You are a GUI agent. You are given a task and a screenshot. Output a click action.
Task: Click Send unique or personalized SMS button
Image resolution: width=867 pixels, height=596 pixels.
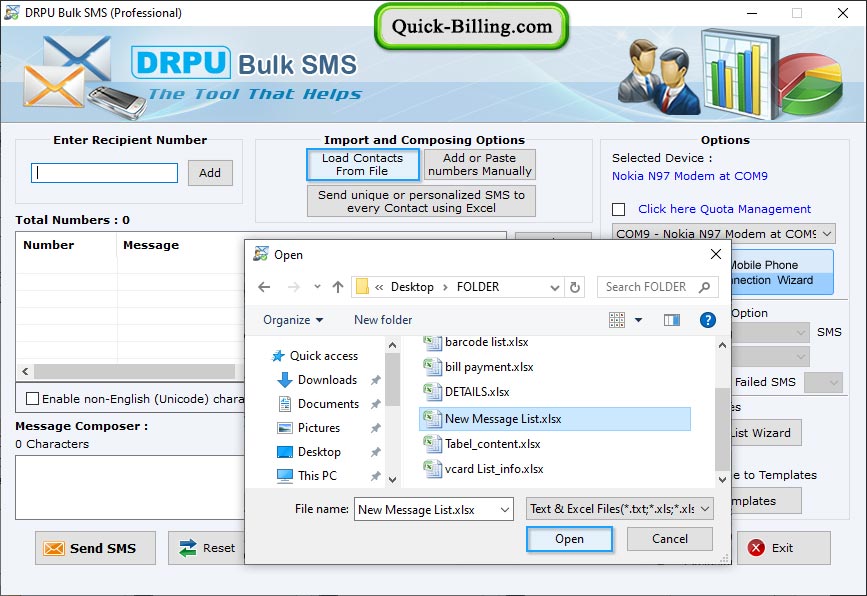(421, 201)
